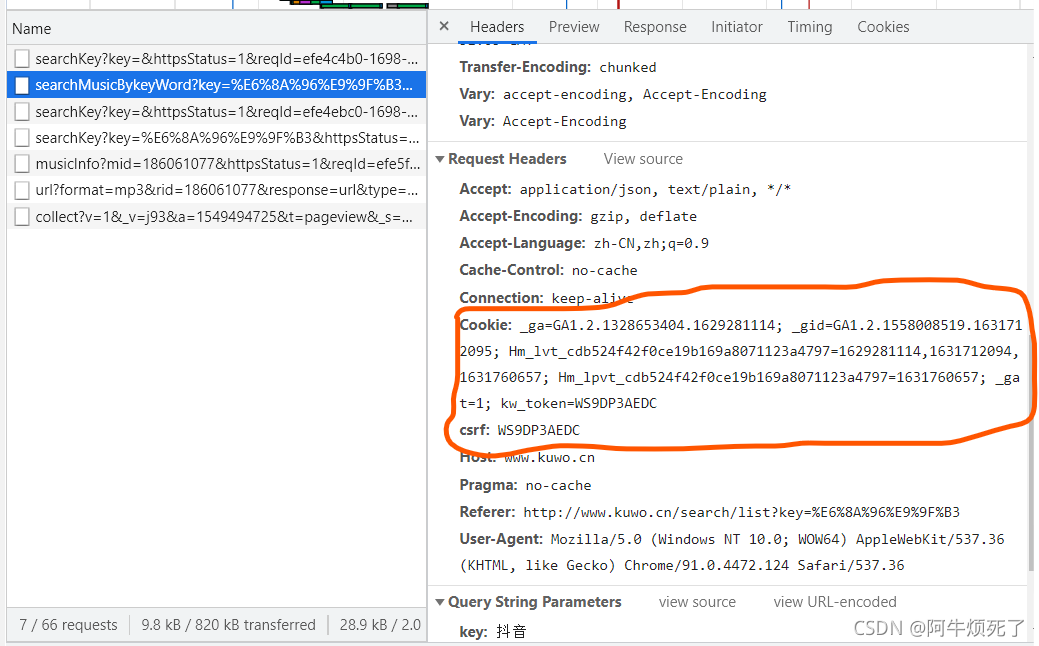Image resolution: width=1039 pixels, height=646 pixels.
Task: Switch to the Initiator tab
Action: pyautogui.click(x=737, y=27)
